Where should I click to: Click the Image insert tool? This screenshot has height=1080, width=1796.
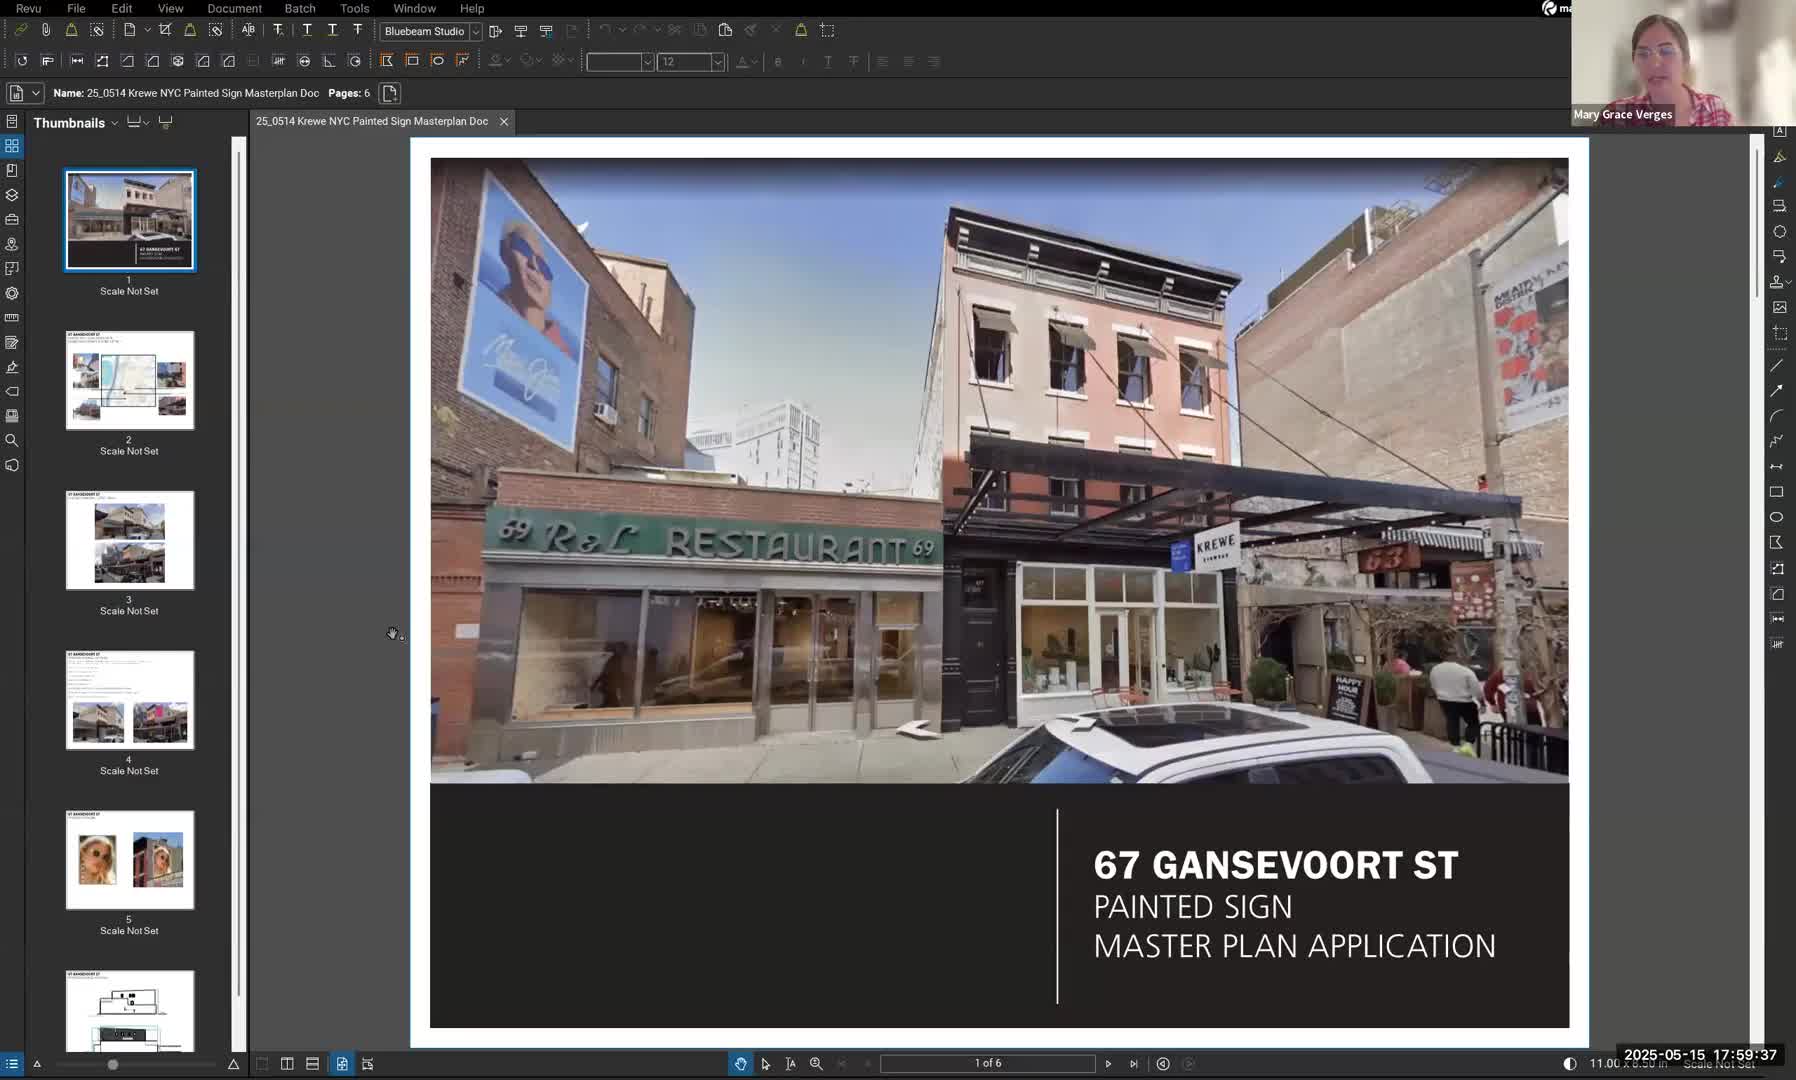coord(1779,308)
